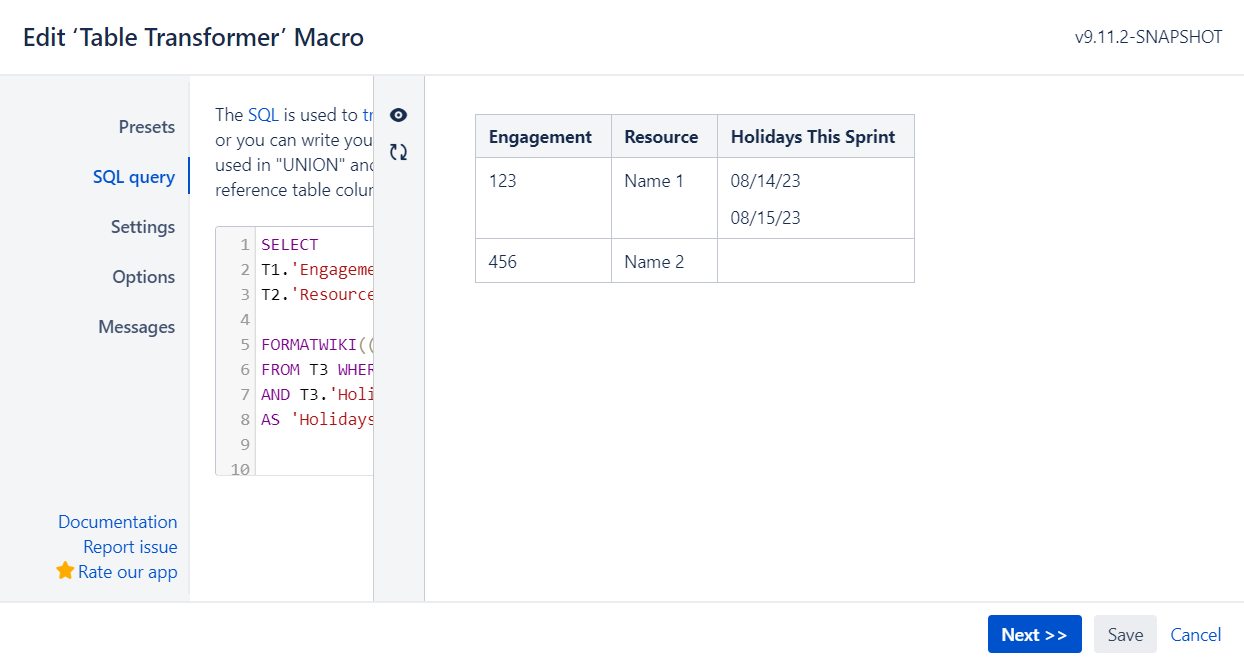Switch to the Options tab
Image resolution: width=1244 pixels, height=661 pixels.
click(x=144, y=277)
